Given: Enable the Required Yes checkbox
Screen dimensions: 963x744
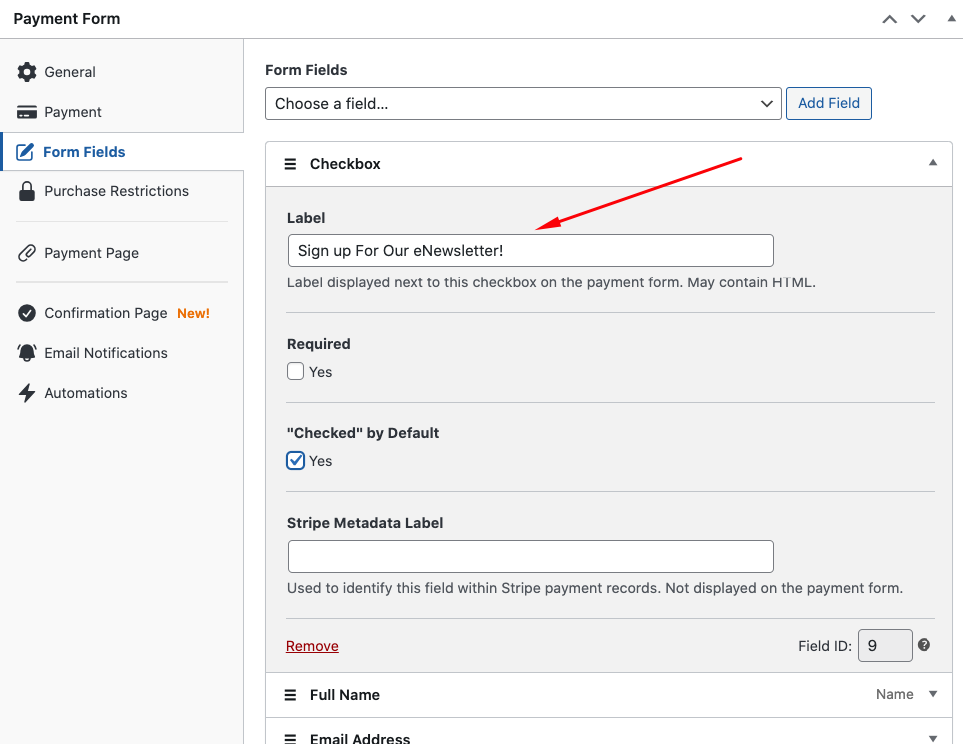Looking at the screenshot, I should [296, 372].
